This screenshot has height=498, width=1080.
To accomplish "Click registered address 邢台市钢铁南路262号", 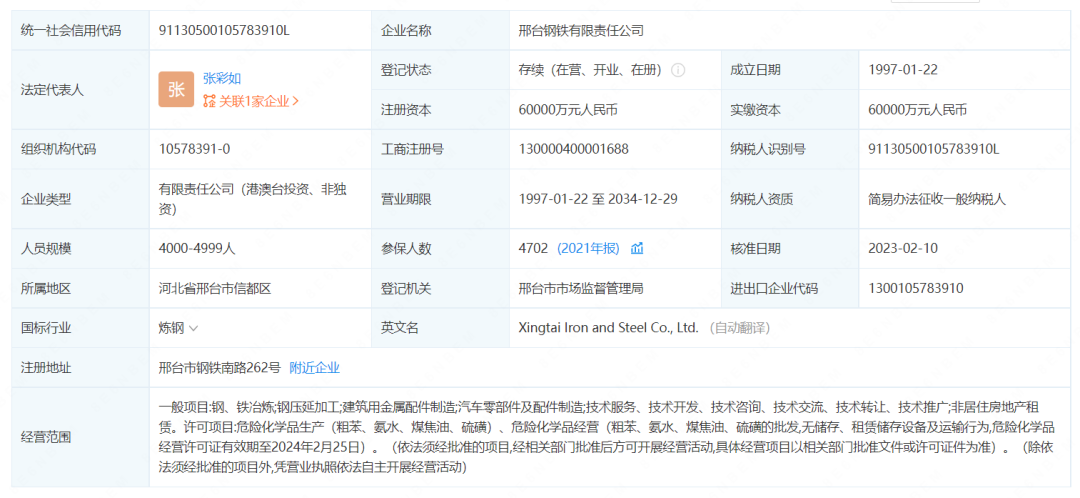I will click(219, 368).
